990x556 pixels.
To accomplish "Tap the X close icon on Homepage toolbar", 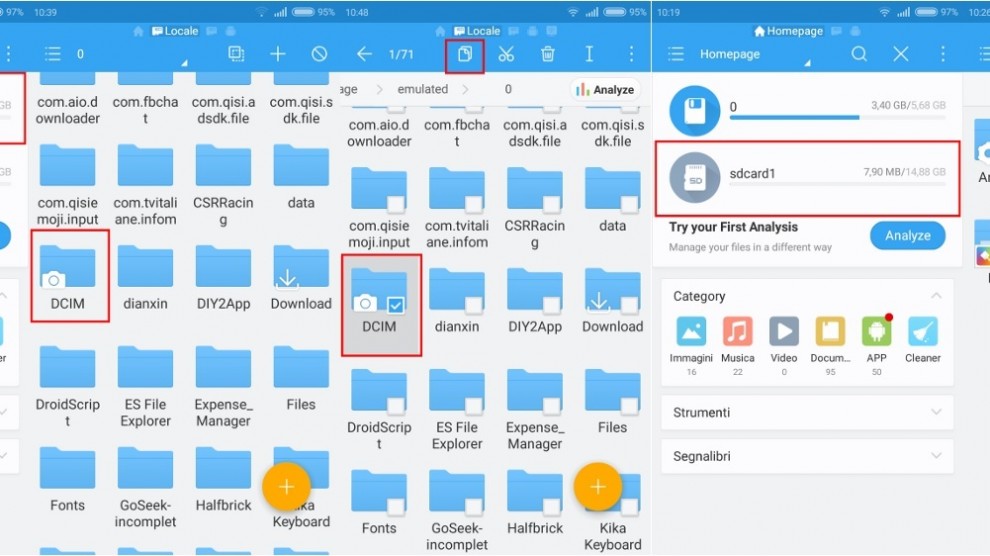I will click(x=901, y=54).
